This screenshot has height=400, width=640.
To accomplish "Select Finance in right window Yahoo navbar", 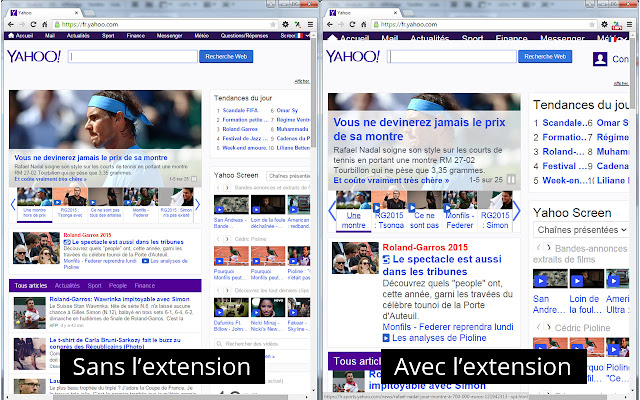I will [x=511, y=38].
